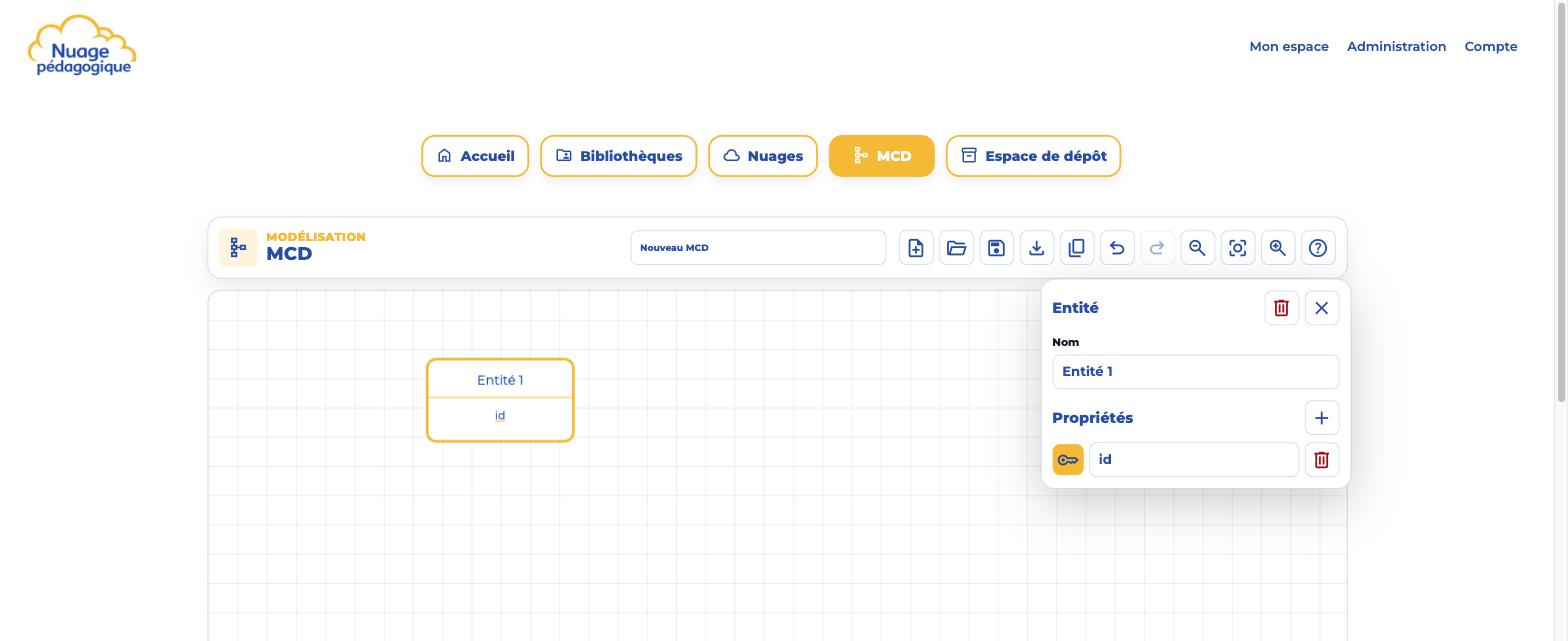The height and width of the screenshot is (641, 1568).
Task: Open an existing MCD from folder
Action: [x=956, y=248]
